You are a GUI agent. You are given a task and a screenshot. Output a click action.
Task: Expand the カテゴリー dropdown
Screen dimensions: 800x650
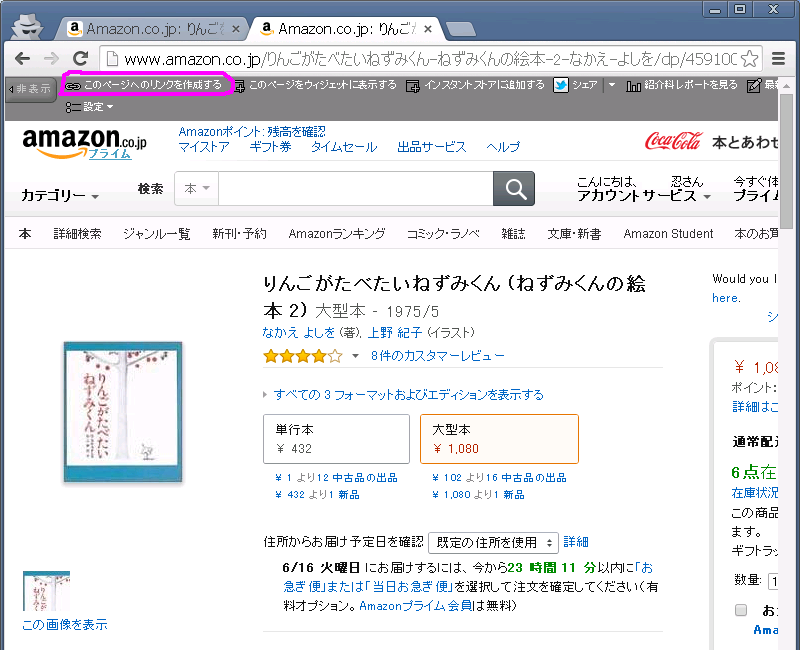click(60, 195)
